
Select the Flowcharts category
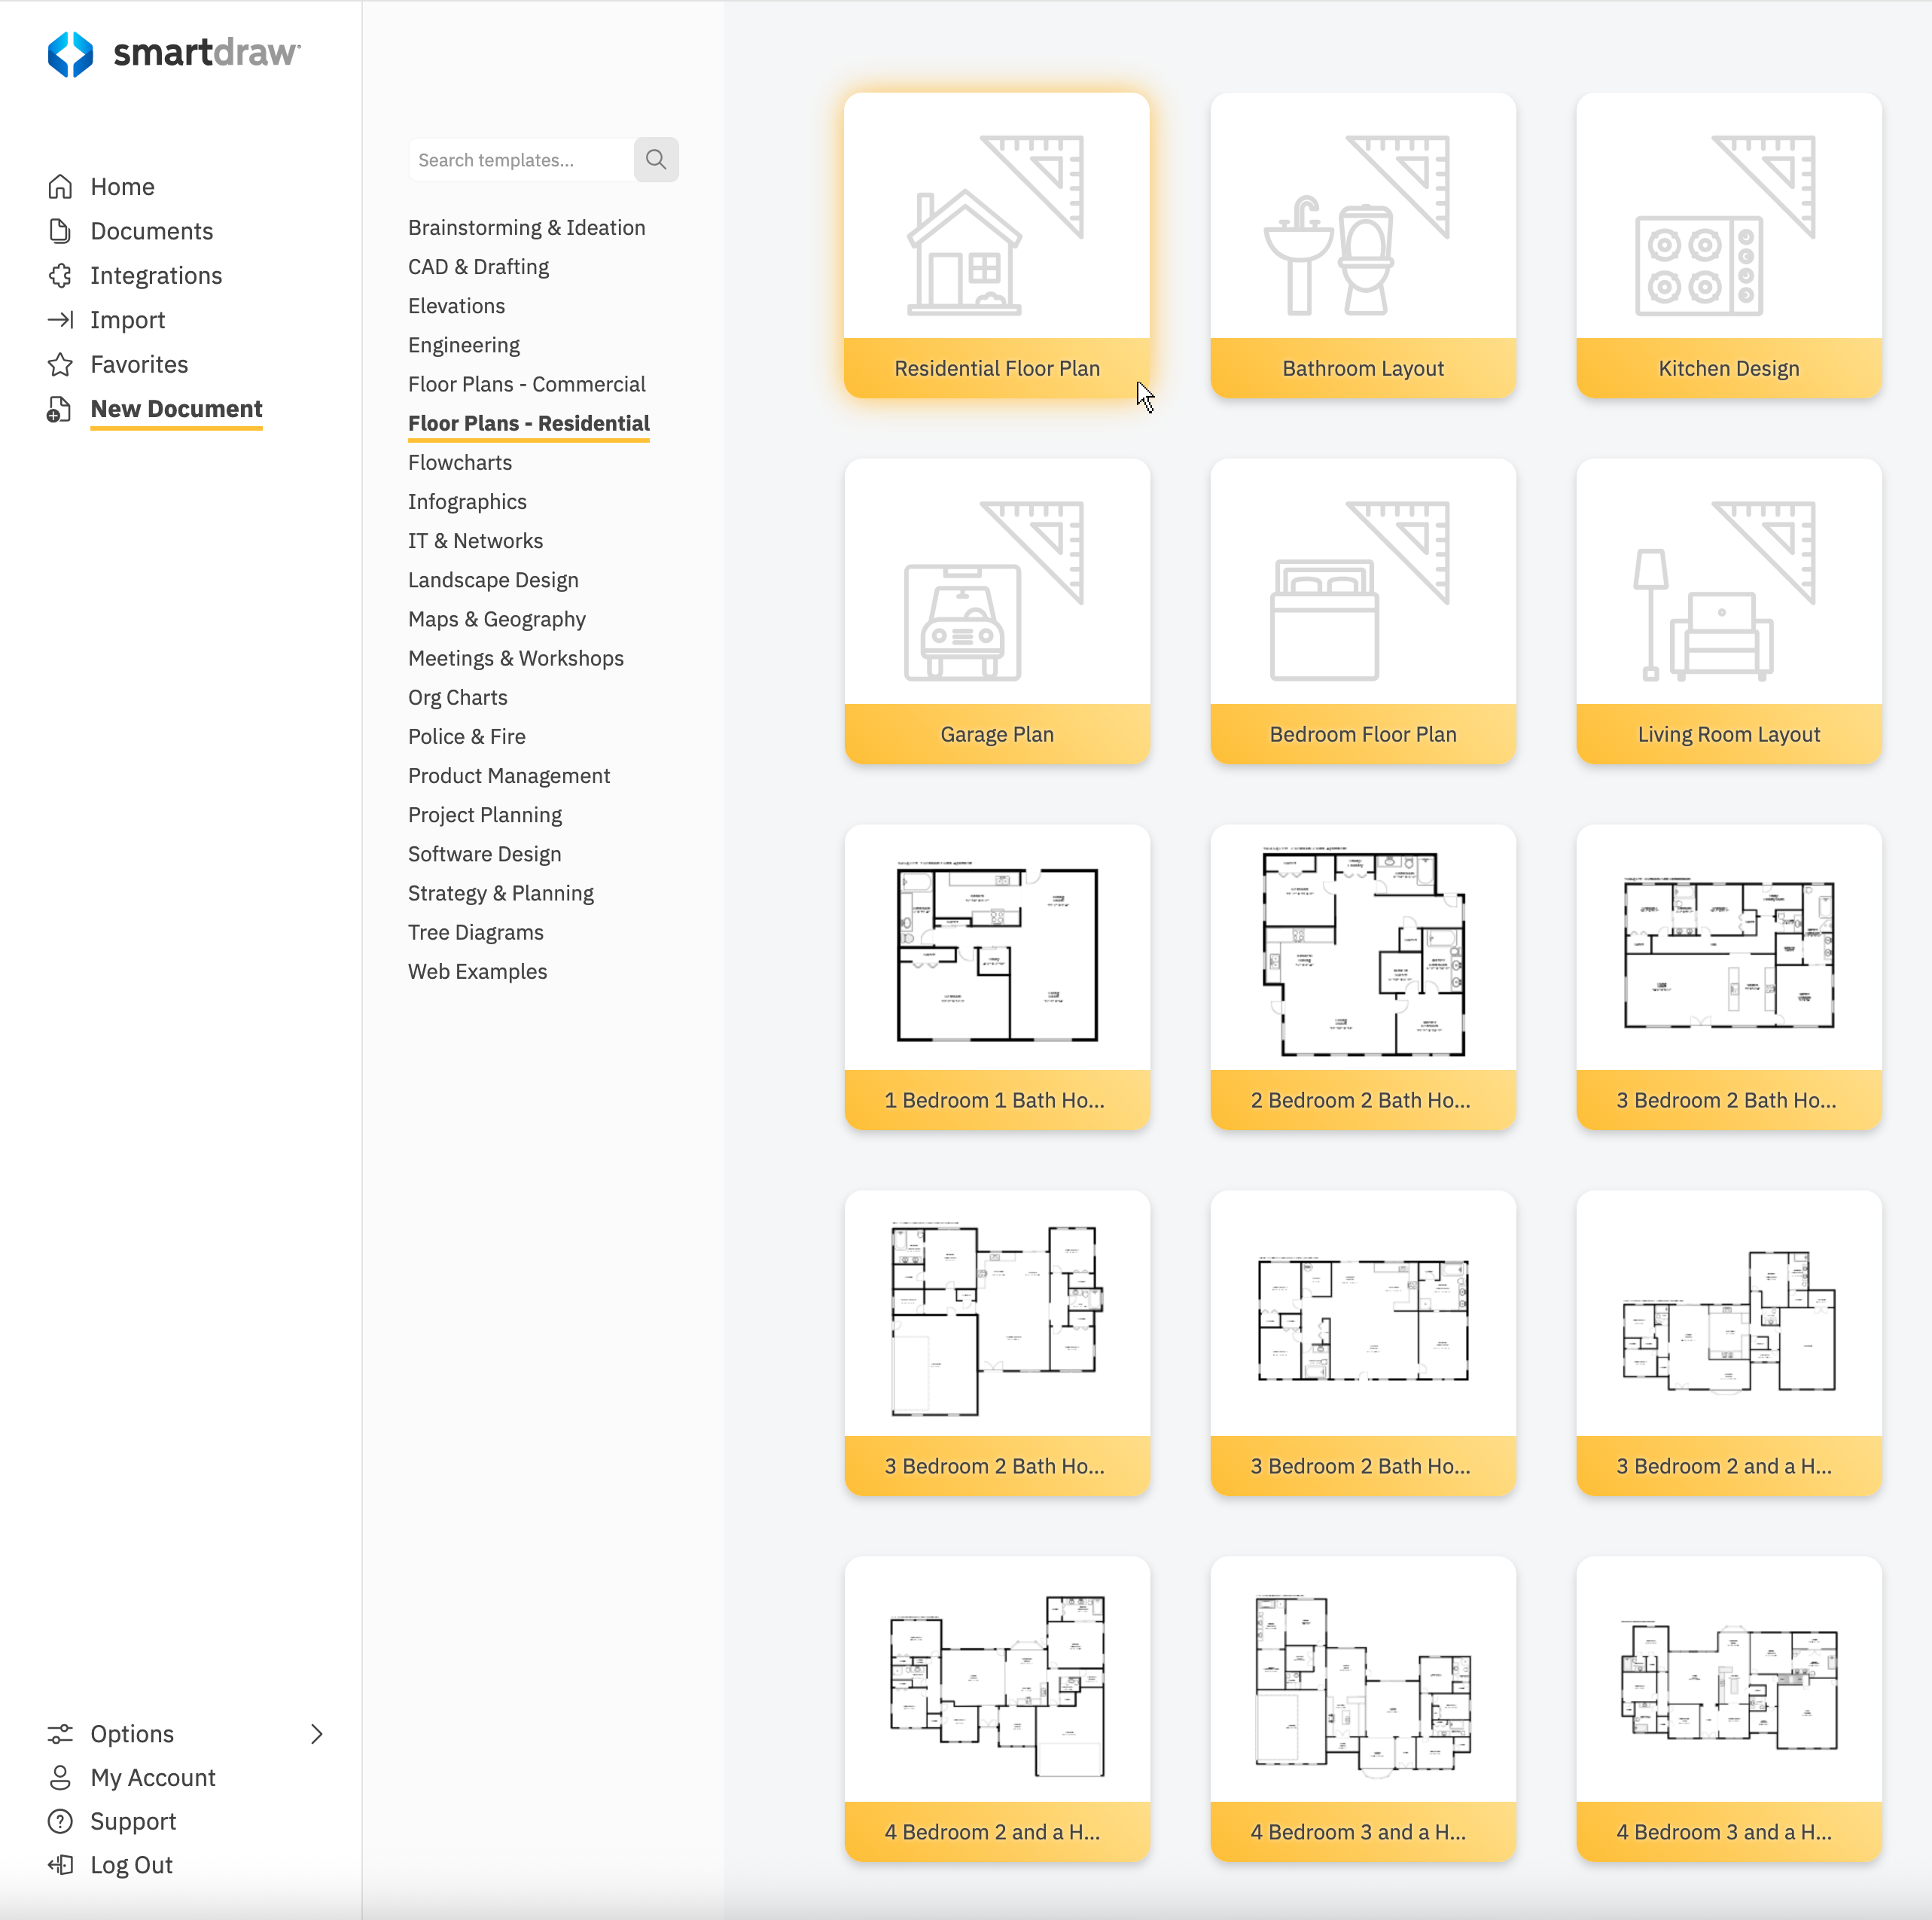point(459,462)
